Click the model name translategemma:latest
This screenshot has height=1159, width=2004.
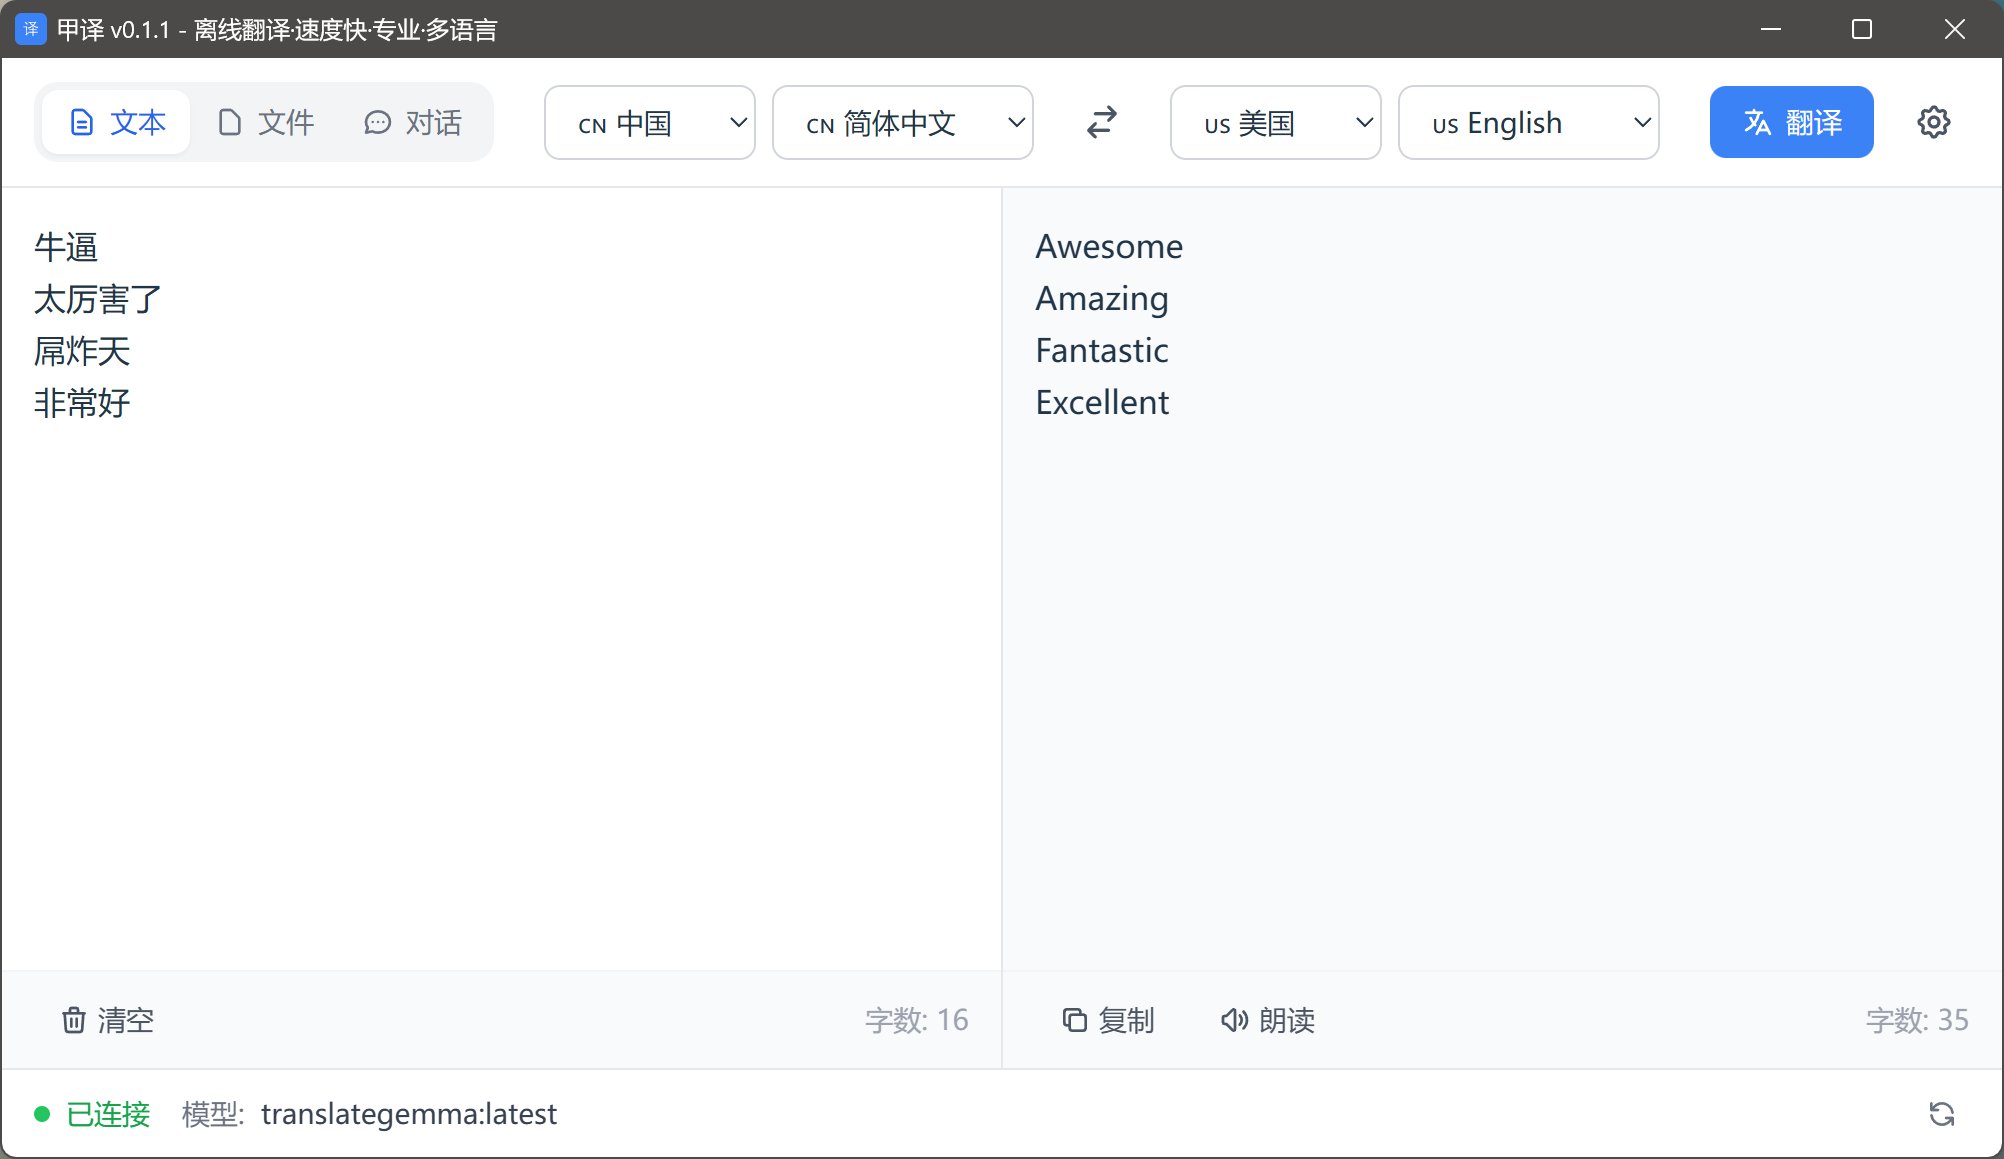point(408,1114)
